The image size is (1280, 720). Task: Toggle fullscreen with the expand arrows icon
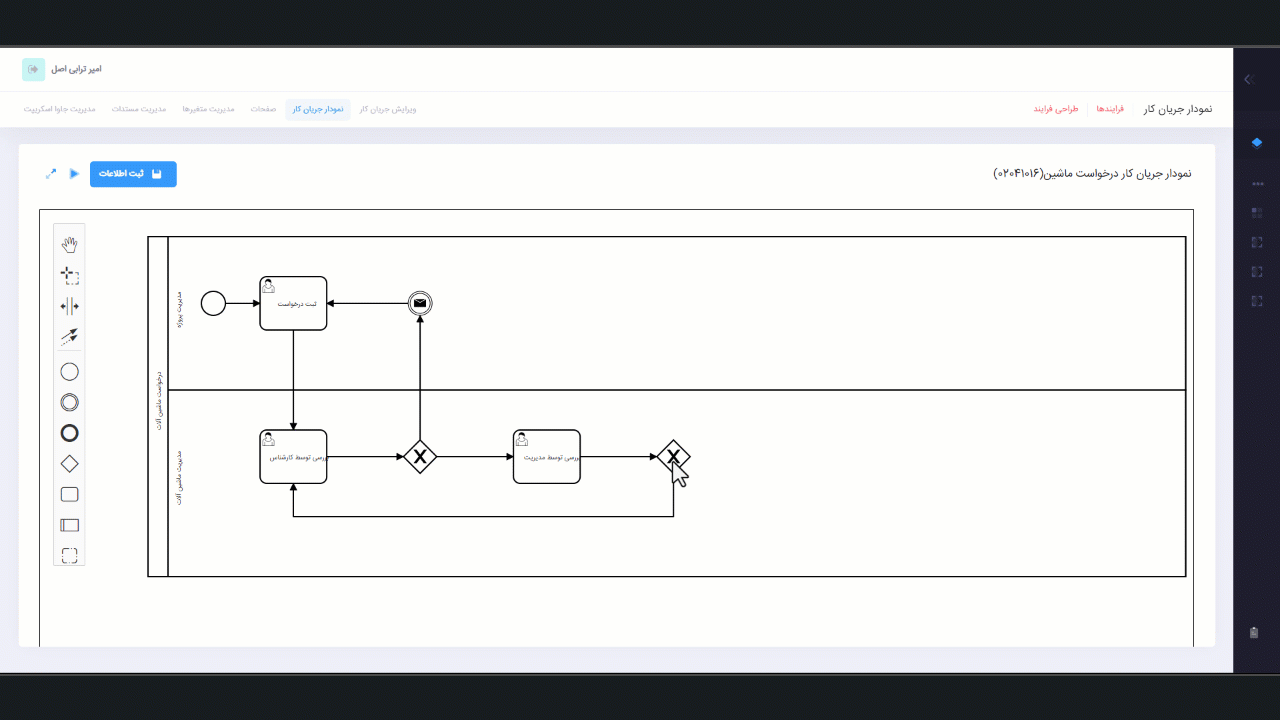(x=51, y=174)
